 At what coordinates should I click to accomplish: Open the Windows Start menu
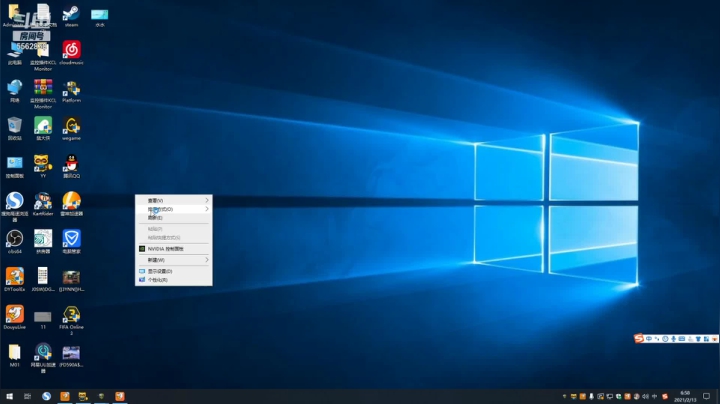(x=9, y=396)
